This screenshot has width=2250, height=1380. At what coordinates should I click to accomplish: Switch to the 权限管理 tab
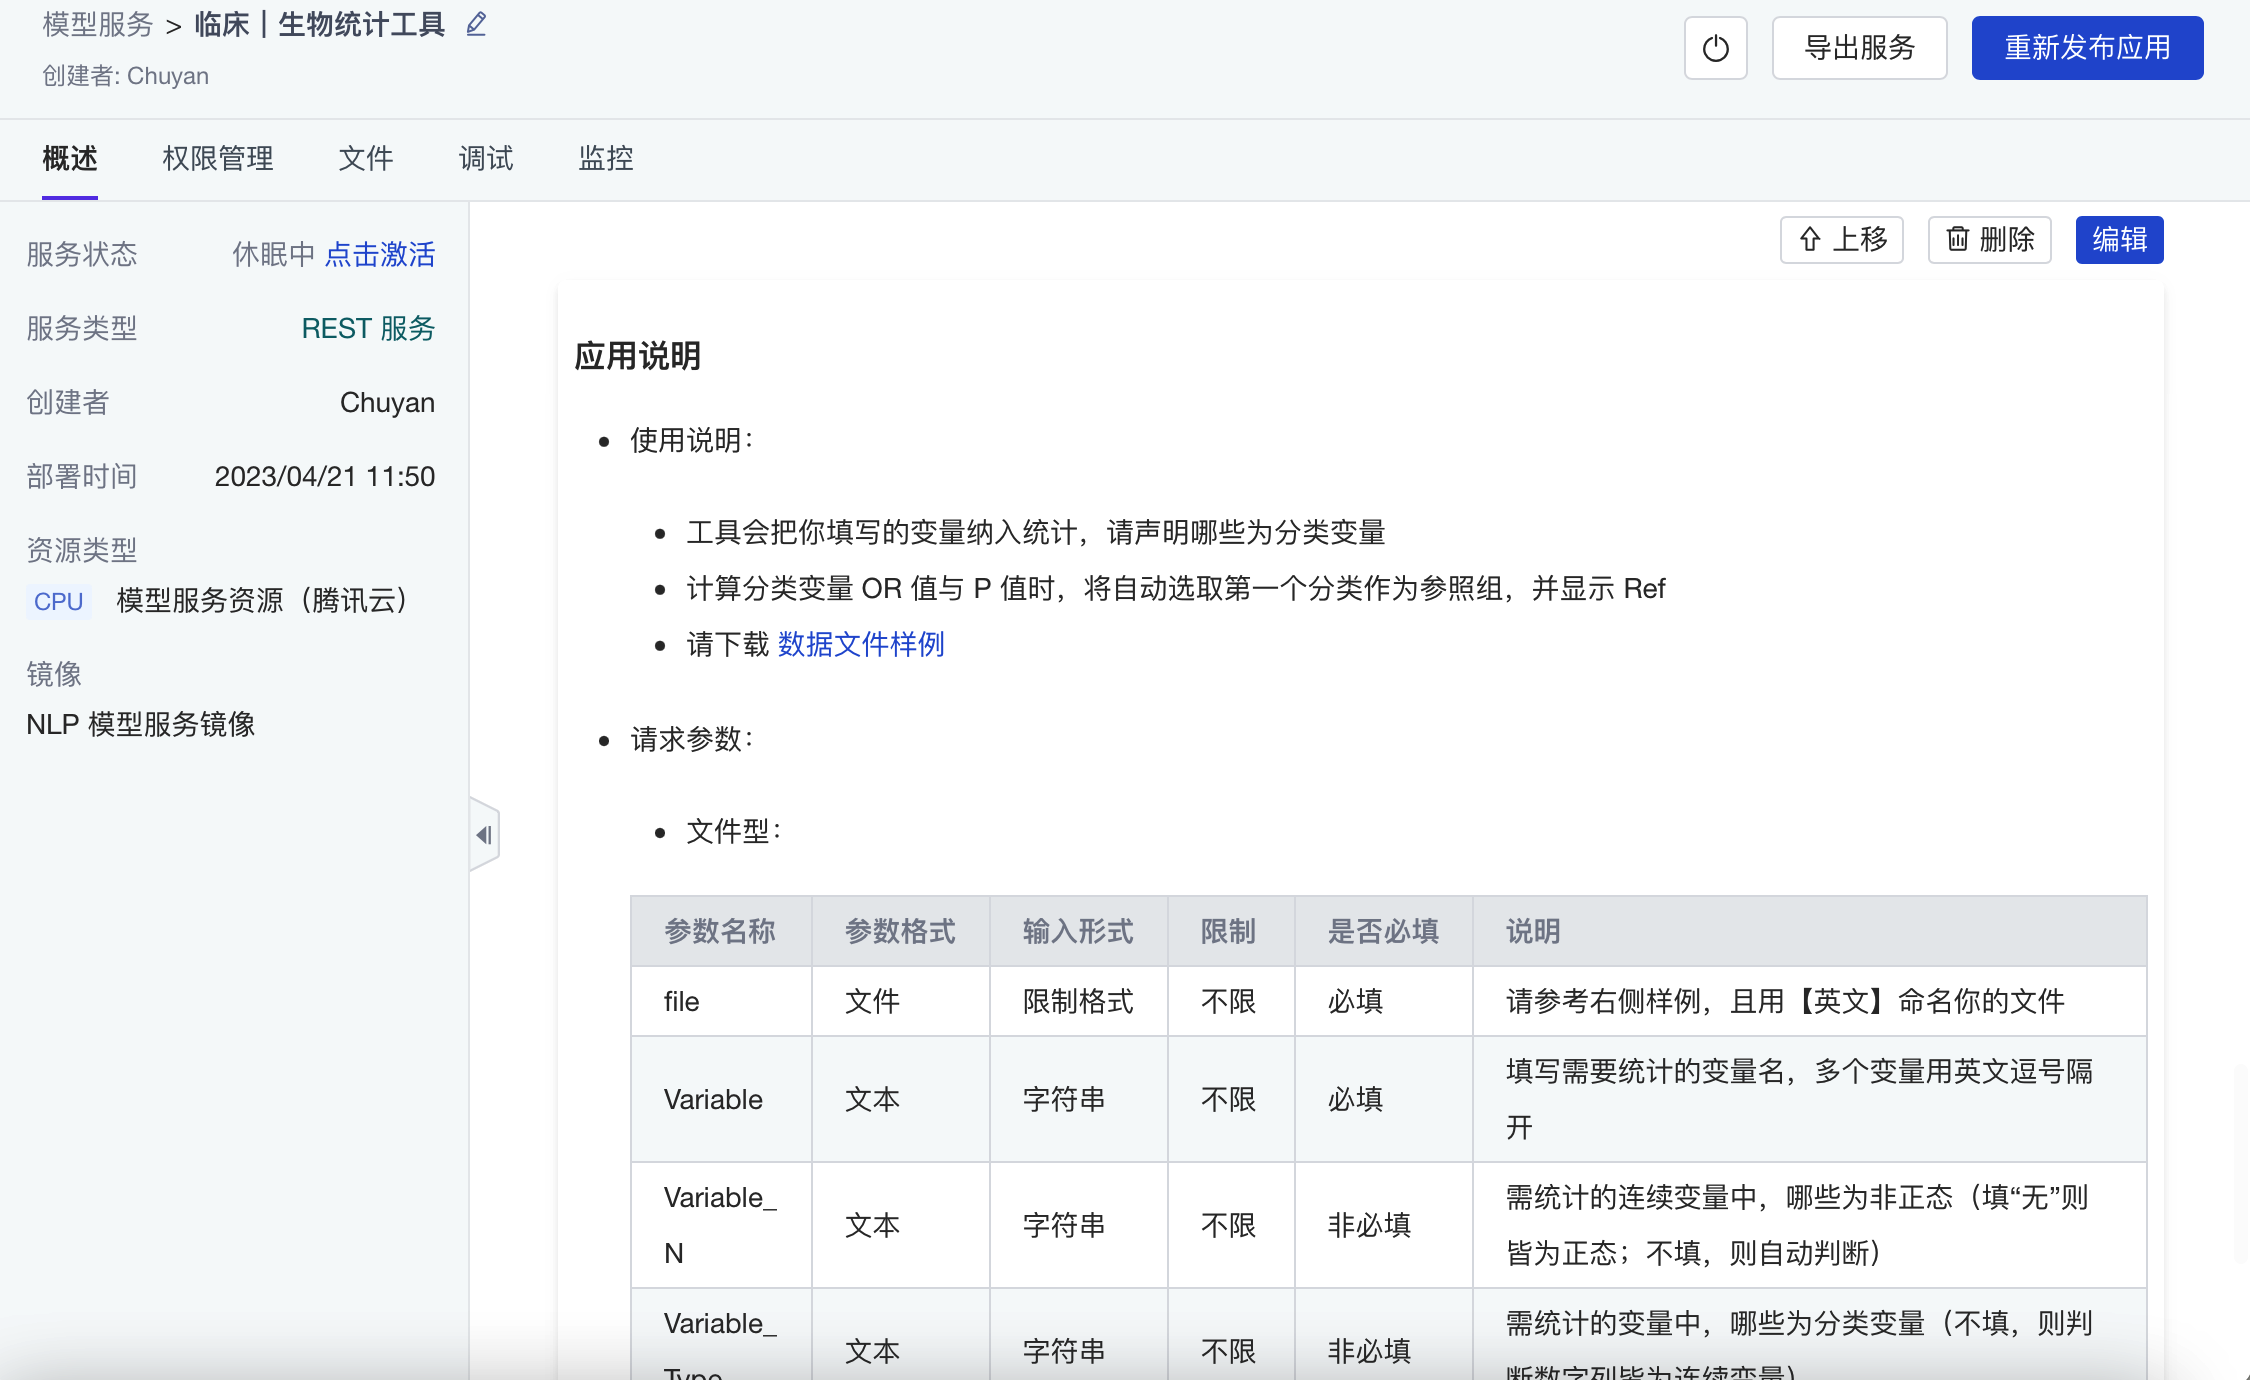pos(218,159)
